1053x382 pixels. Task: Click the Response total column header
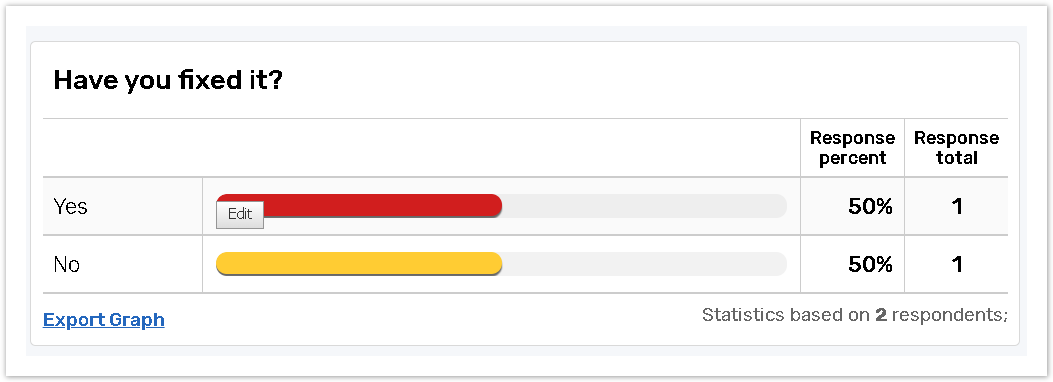[x=956, y=148]
